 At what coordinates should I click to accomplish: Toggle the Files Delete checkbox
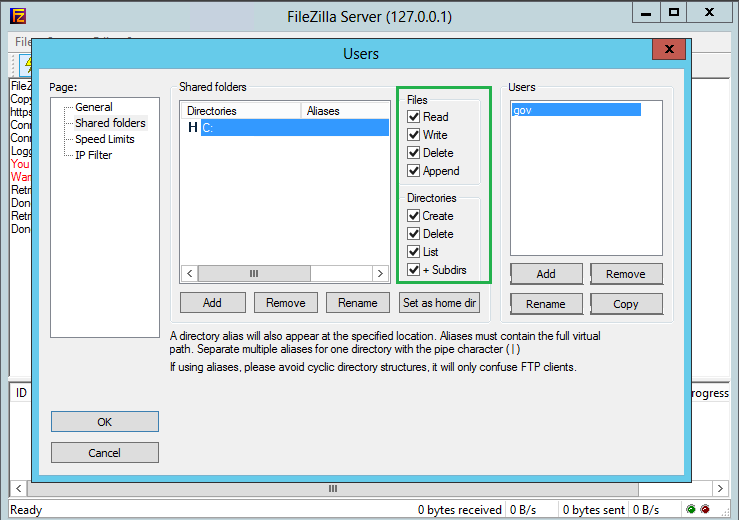coord(413,153)
